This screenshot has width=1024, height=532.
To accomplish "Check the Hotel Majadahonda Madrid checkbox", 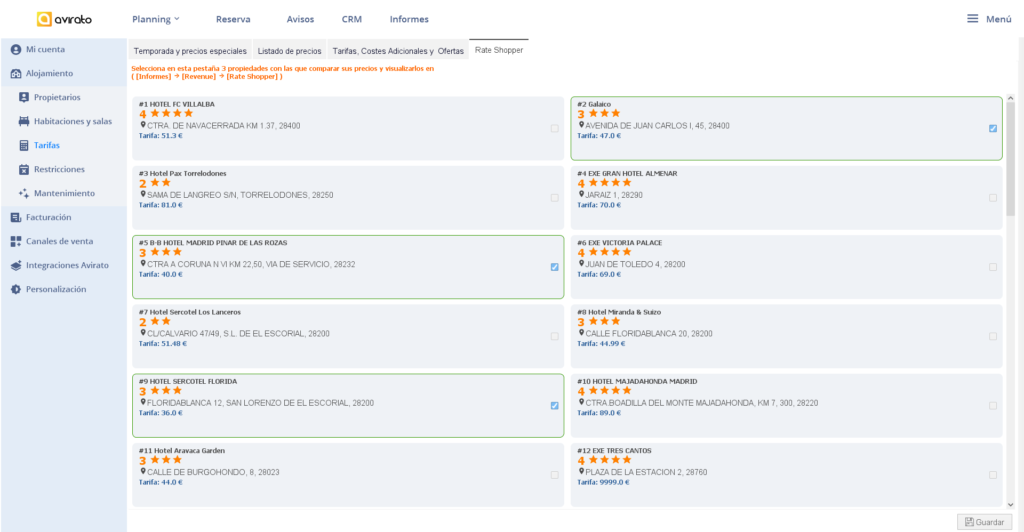I will pyautogui.click(x=993, y=405).
